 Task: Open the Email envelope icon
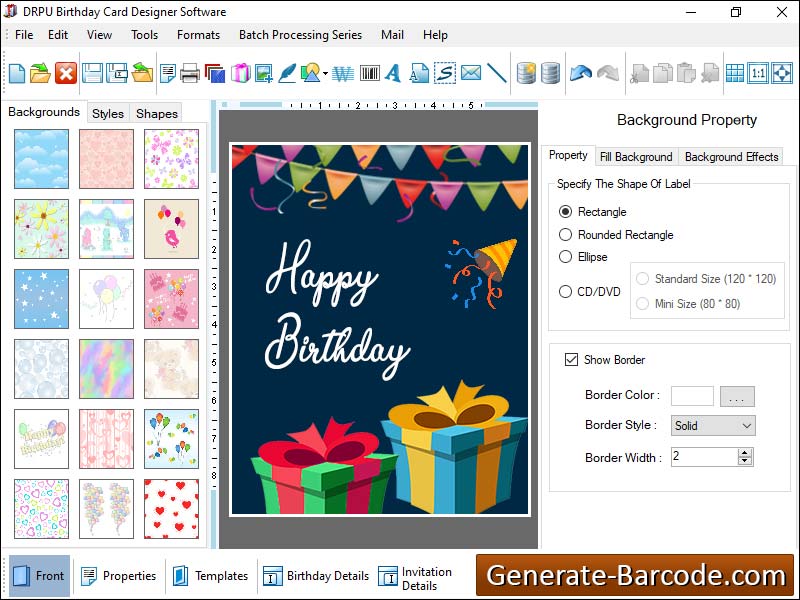click(471, 72)
